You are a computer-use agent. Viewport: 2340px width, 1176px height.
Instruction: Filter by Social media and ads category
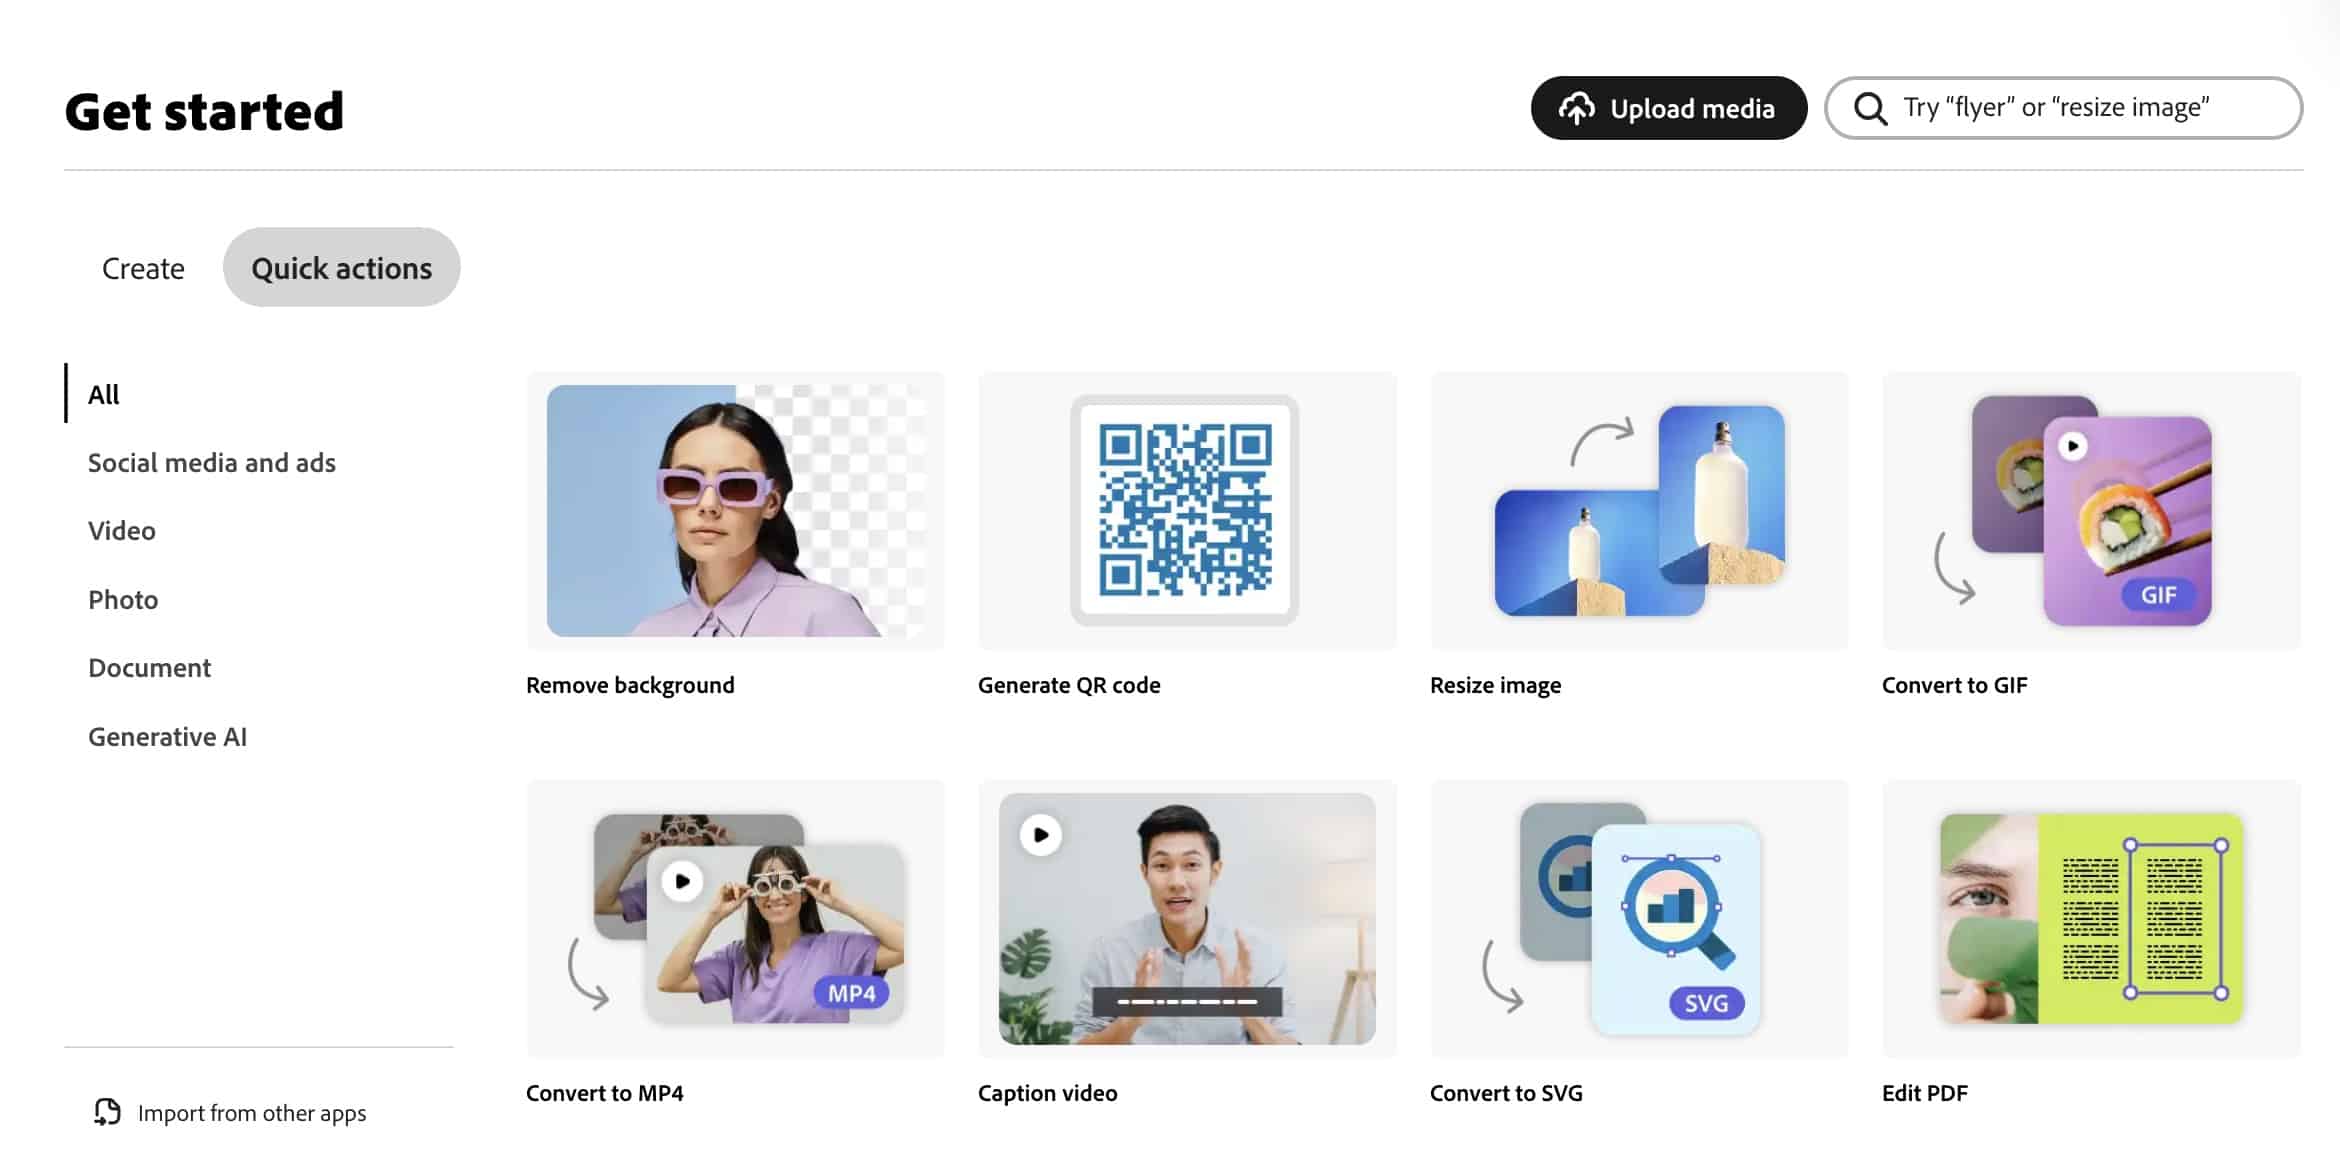[212, 462]
